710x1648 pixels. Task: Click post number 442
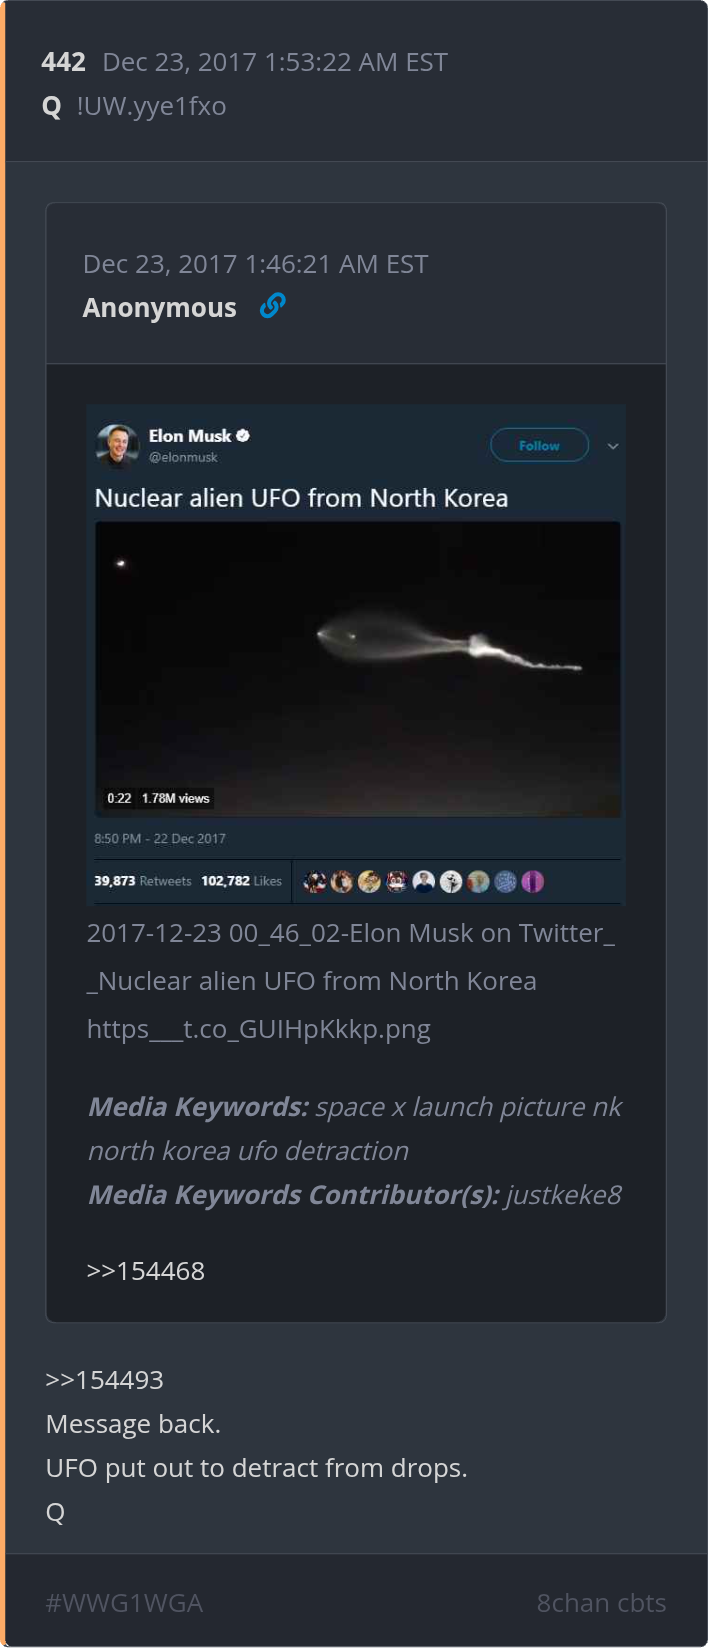point(63,62)
